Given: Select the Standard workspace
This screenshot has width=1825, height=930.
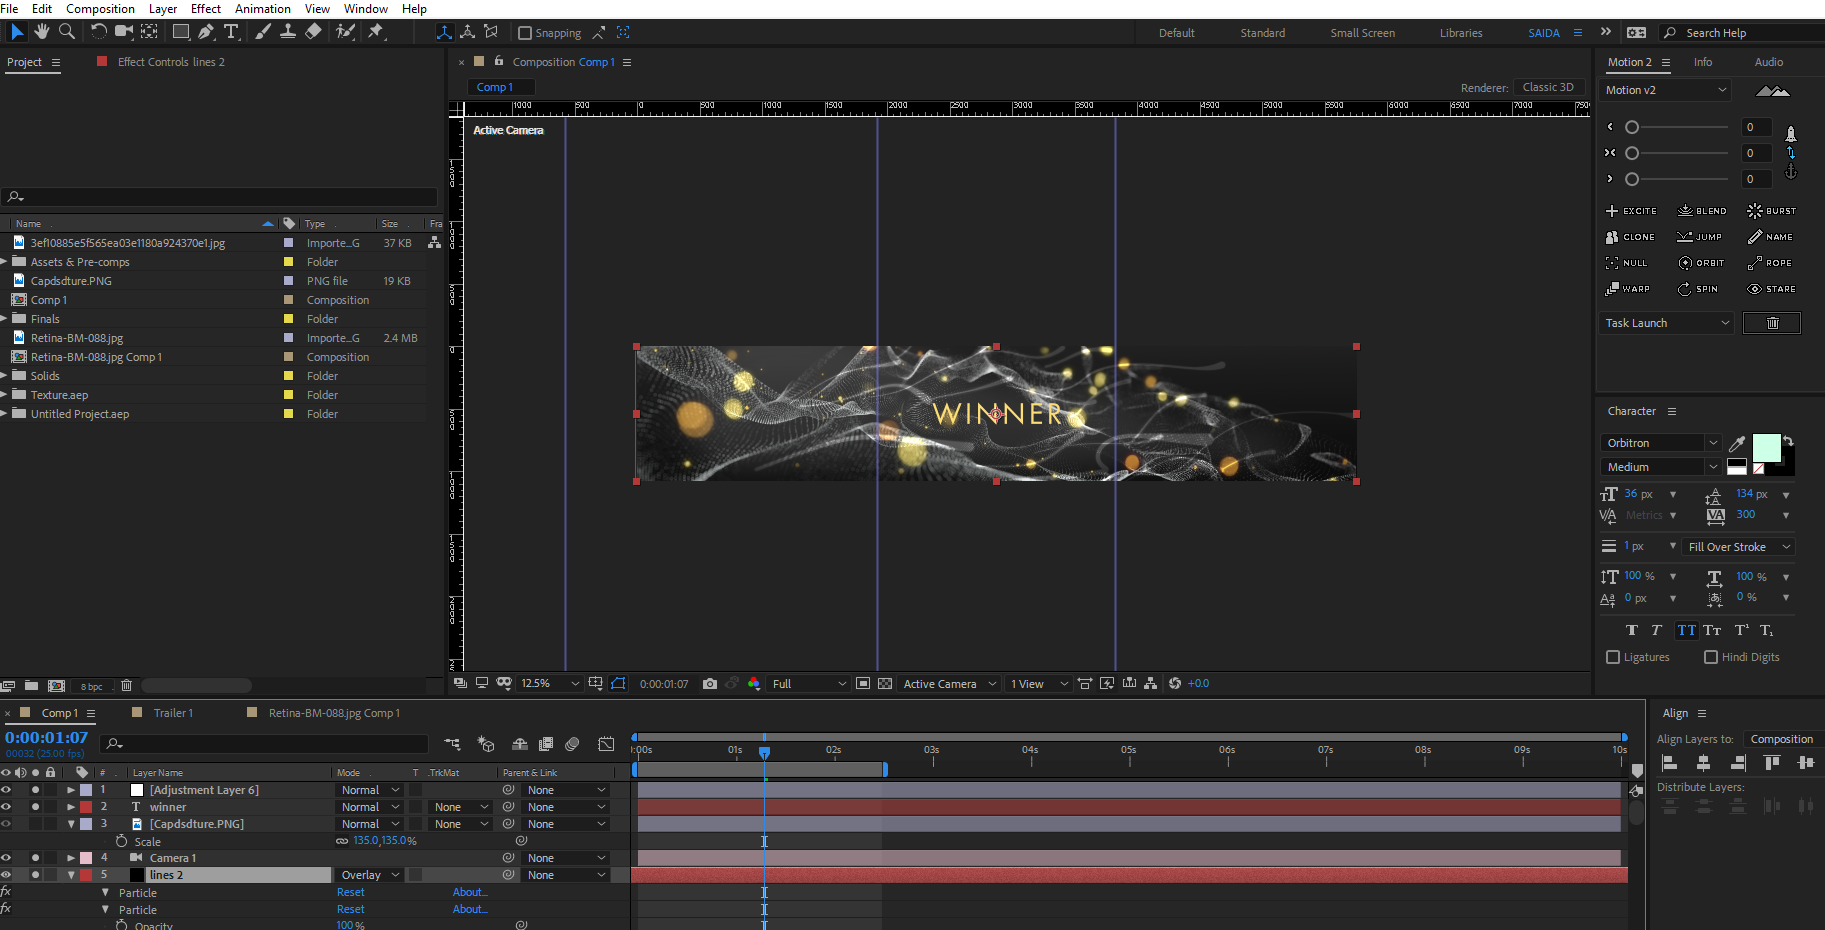Looking at the screenshot, I should (x=1262, y=33).
